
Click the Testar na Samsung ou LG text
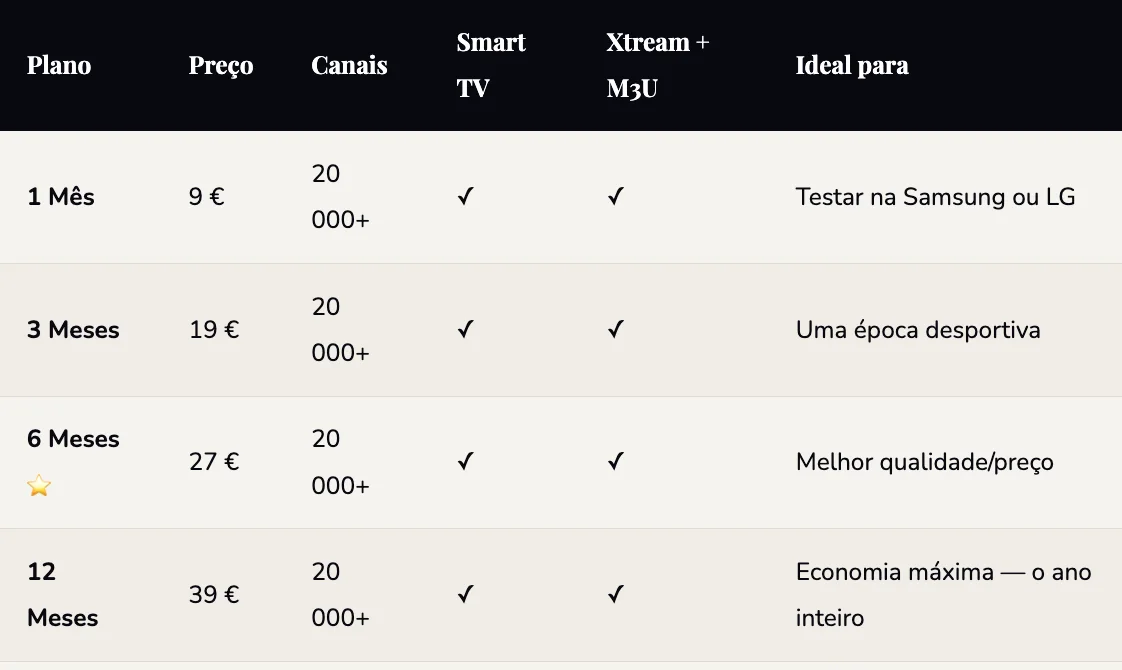pos(935,197)
